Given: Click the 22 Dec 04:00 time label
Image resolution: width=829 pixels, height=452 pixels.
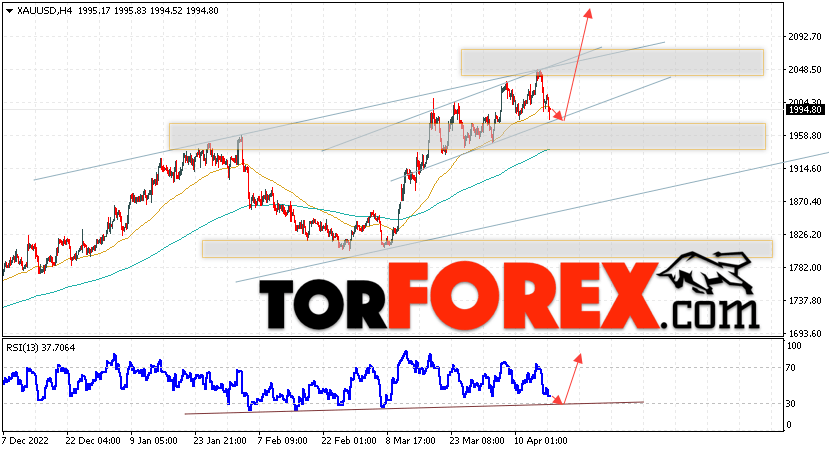Looking at the screenshot, I should pos(93,440).
